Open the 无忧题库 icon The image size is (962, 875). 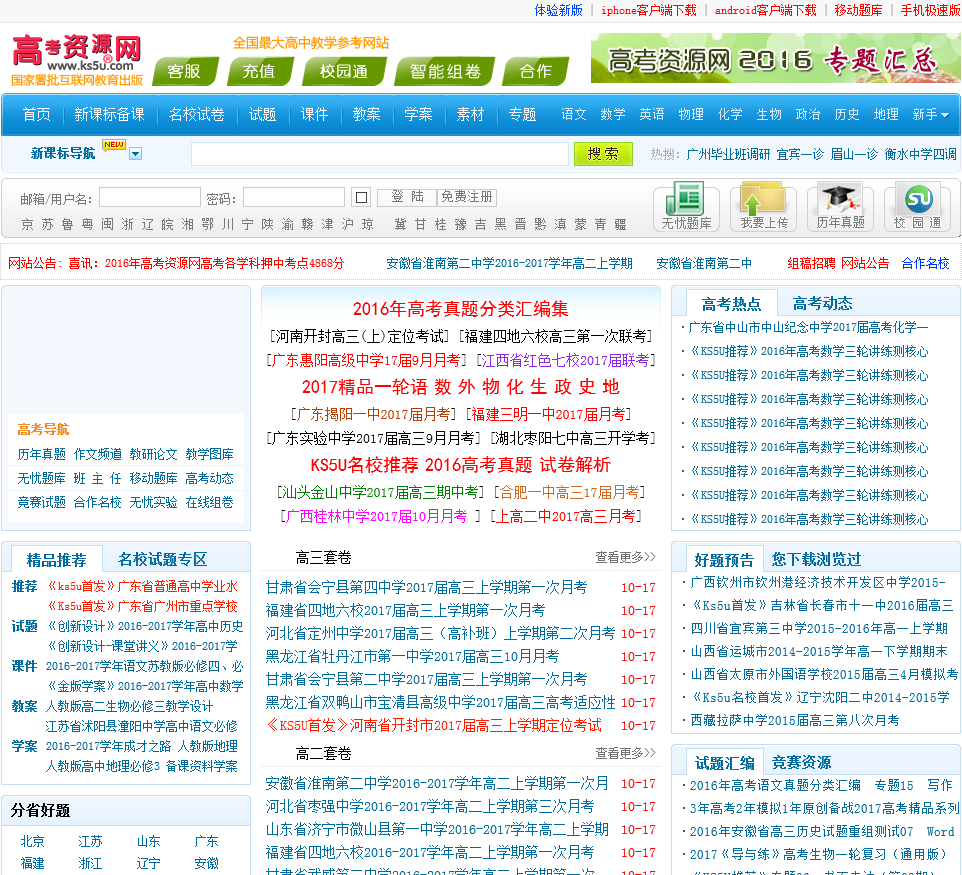click(686, 206)
